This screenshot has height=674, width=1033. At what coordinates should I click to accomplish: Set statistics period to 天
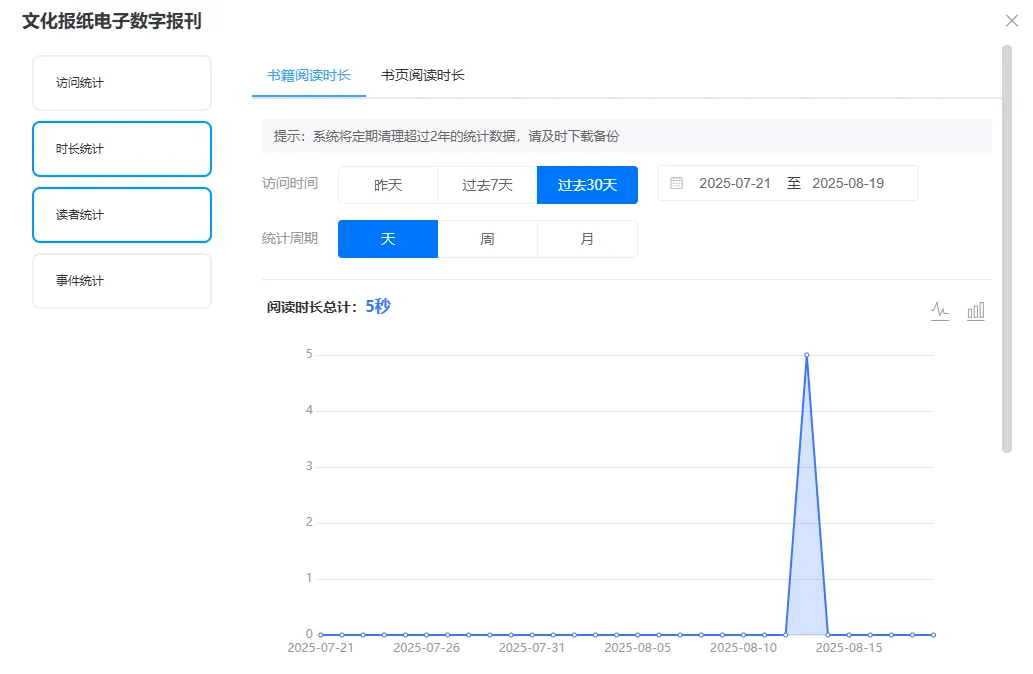(x=388, y=239)
